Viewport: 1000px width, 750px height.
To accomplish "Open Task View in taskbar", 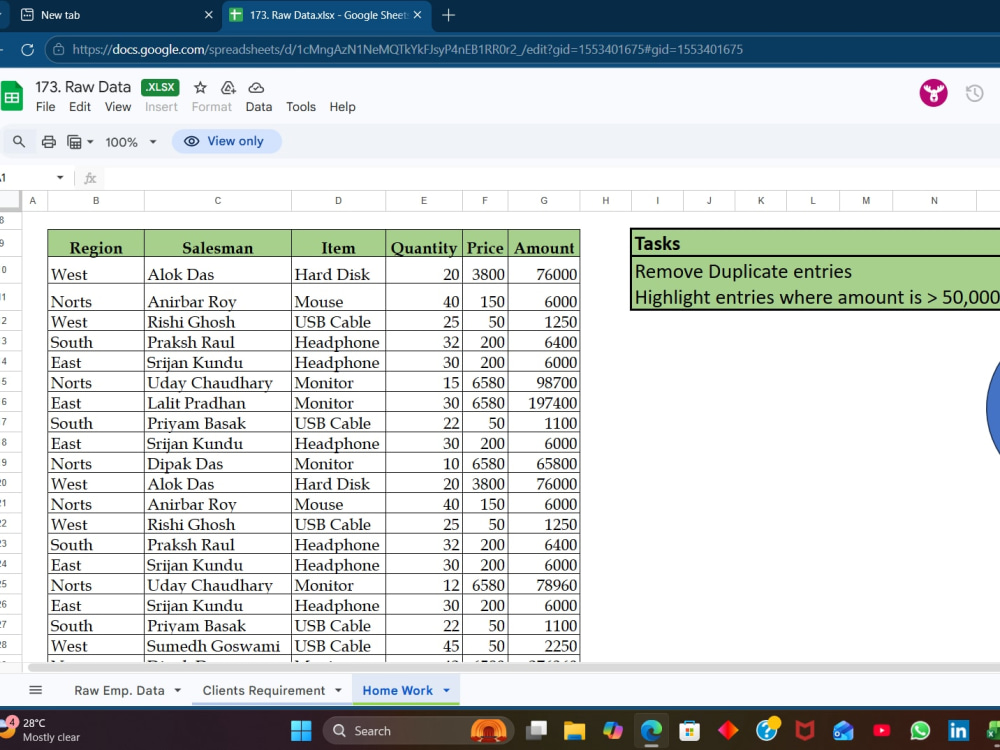I will click(536, 731).
